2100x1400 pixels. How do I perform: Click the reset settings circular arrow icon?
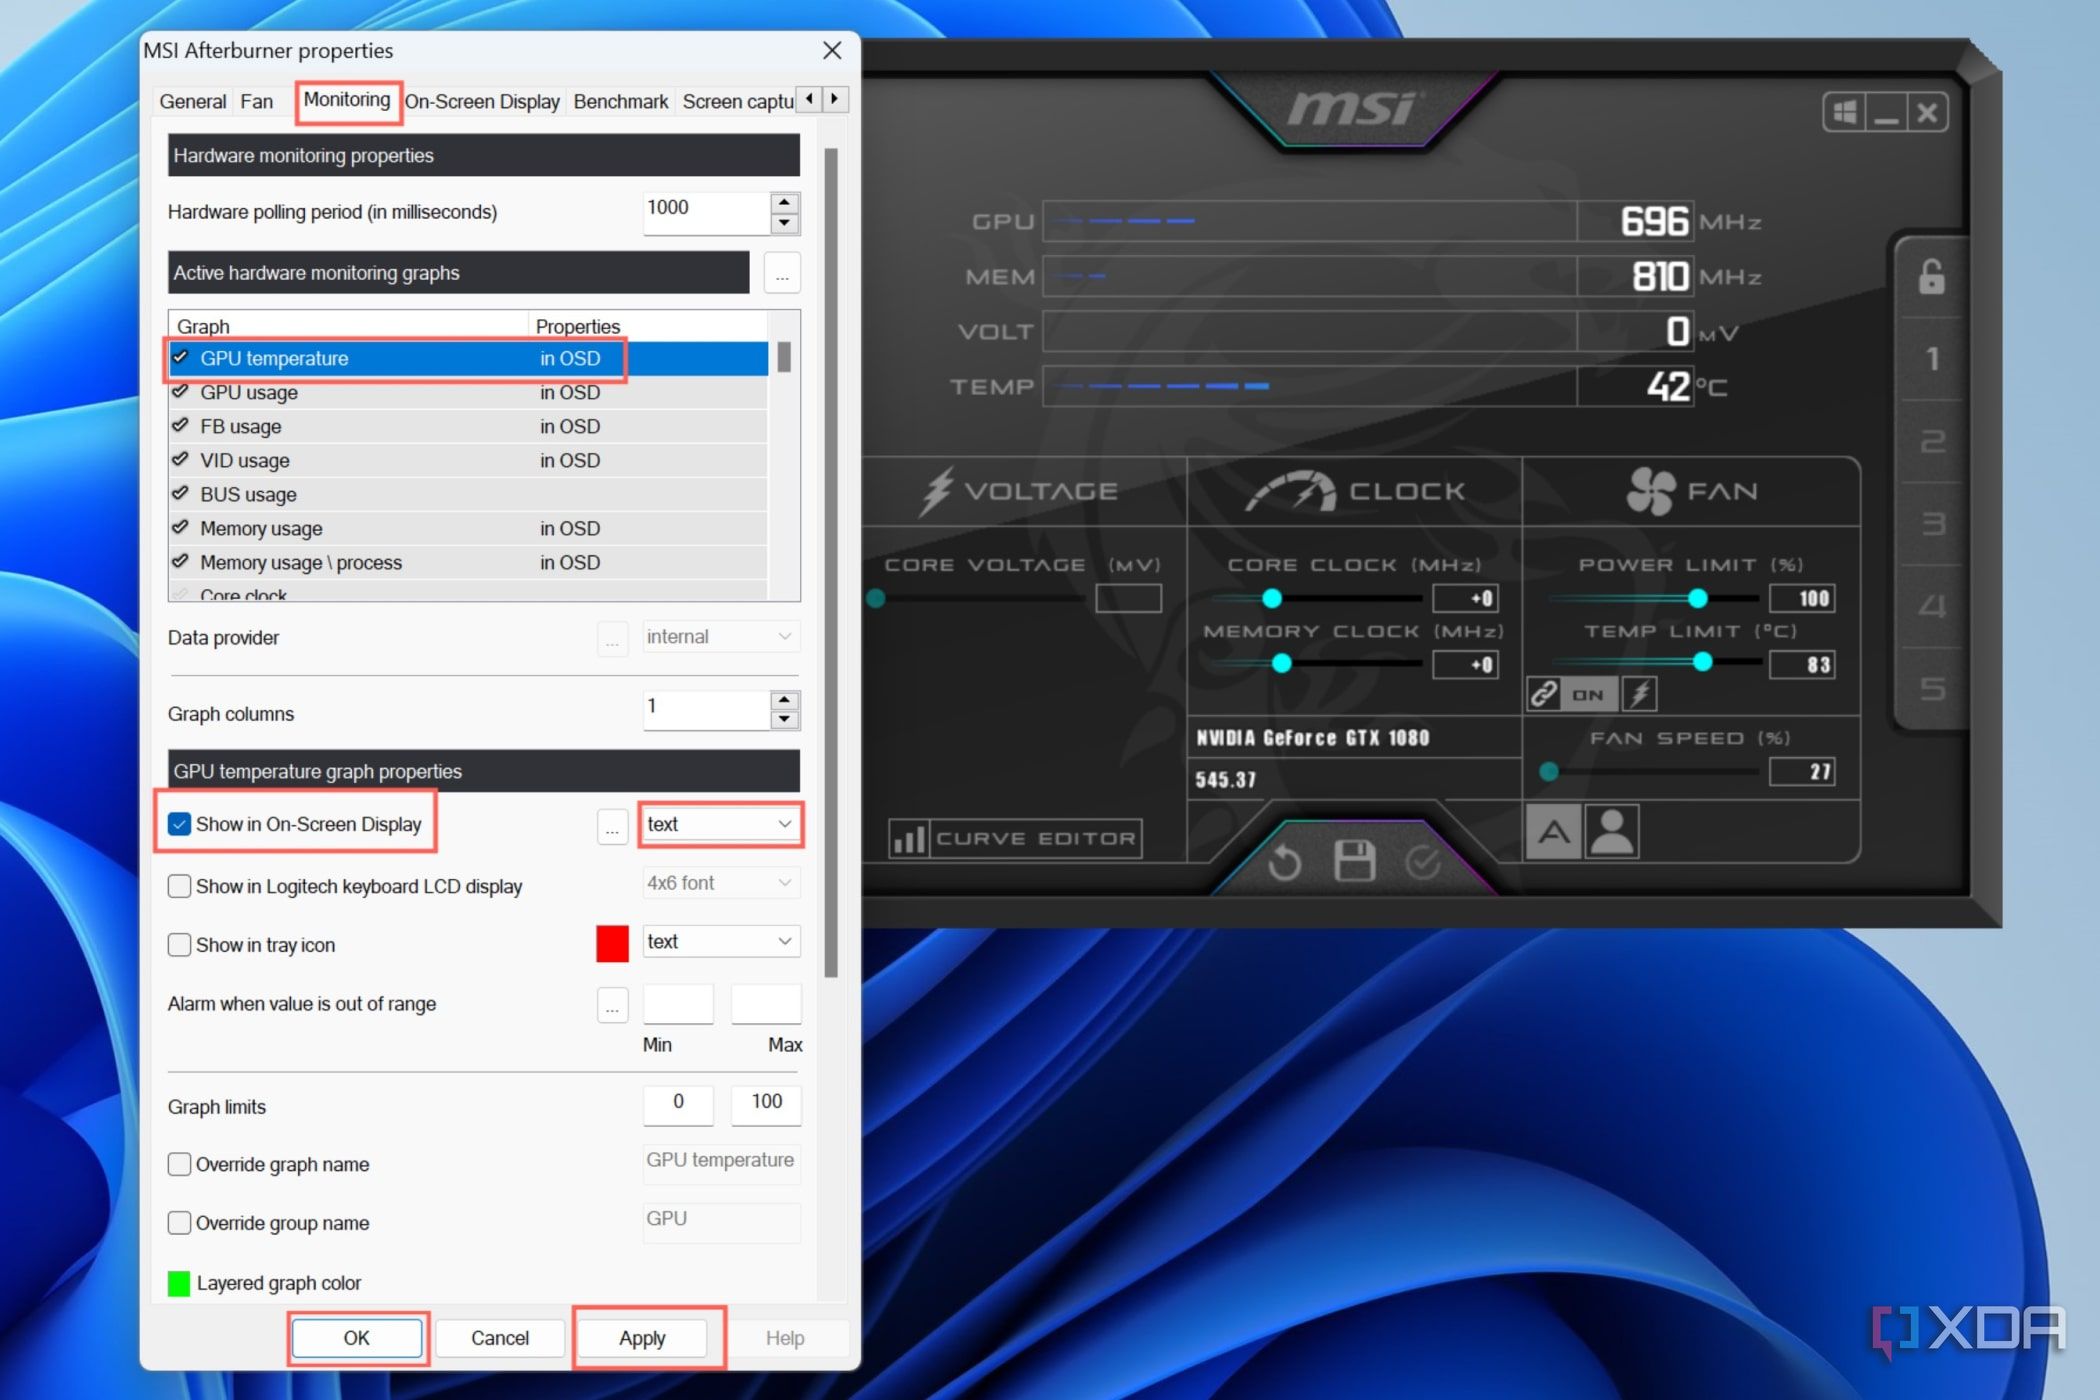(1285, 861)
